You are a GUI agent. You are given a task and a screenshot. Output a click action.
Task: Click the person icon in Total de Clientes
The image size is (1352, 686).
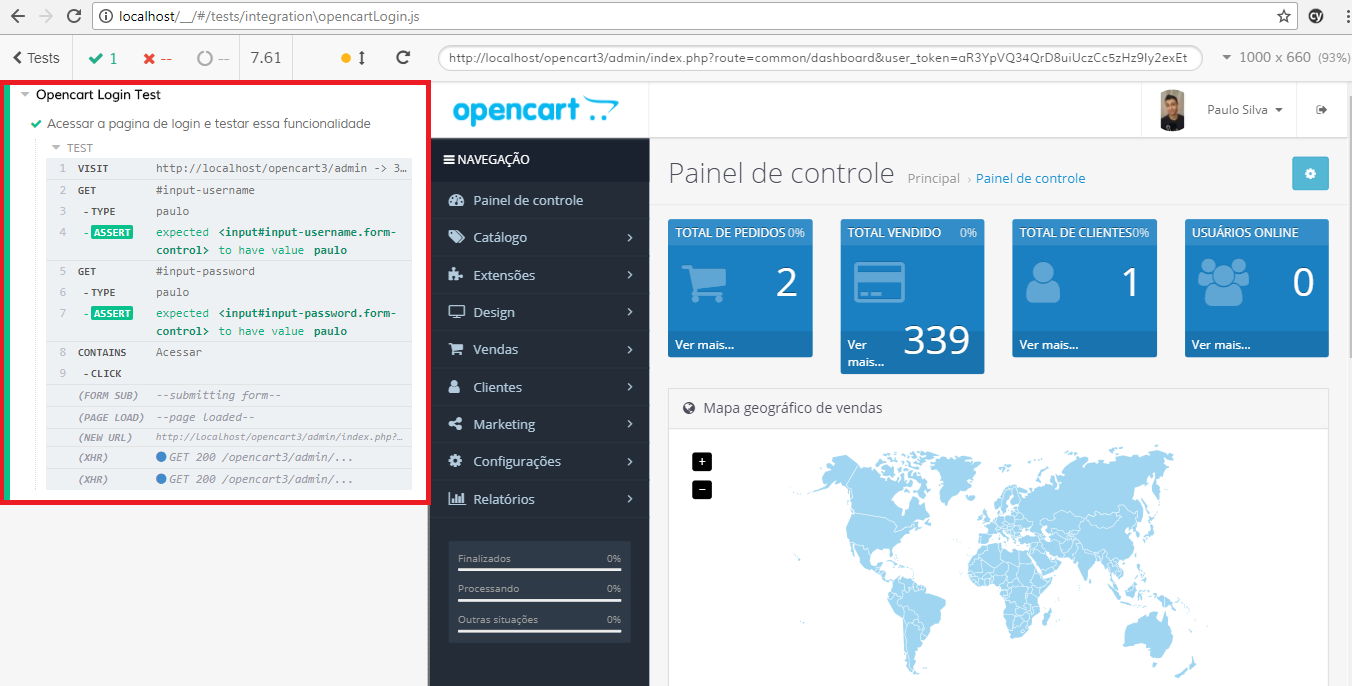1043,283
